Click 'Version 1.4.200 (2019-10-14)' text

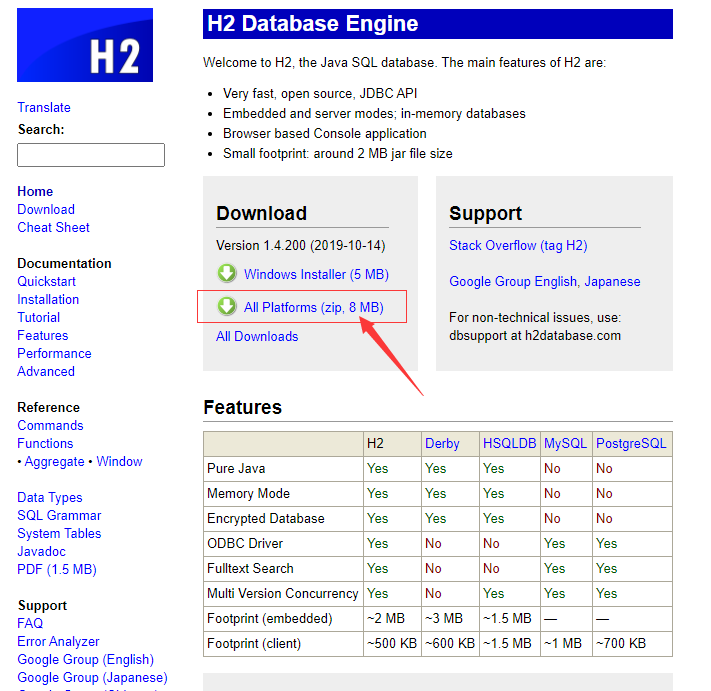pyautogui.click(x=301, y=245)
